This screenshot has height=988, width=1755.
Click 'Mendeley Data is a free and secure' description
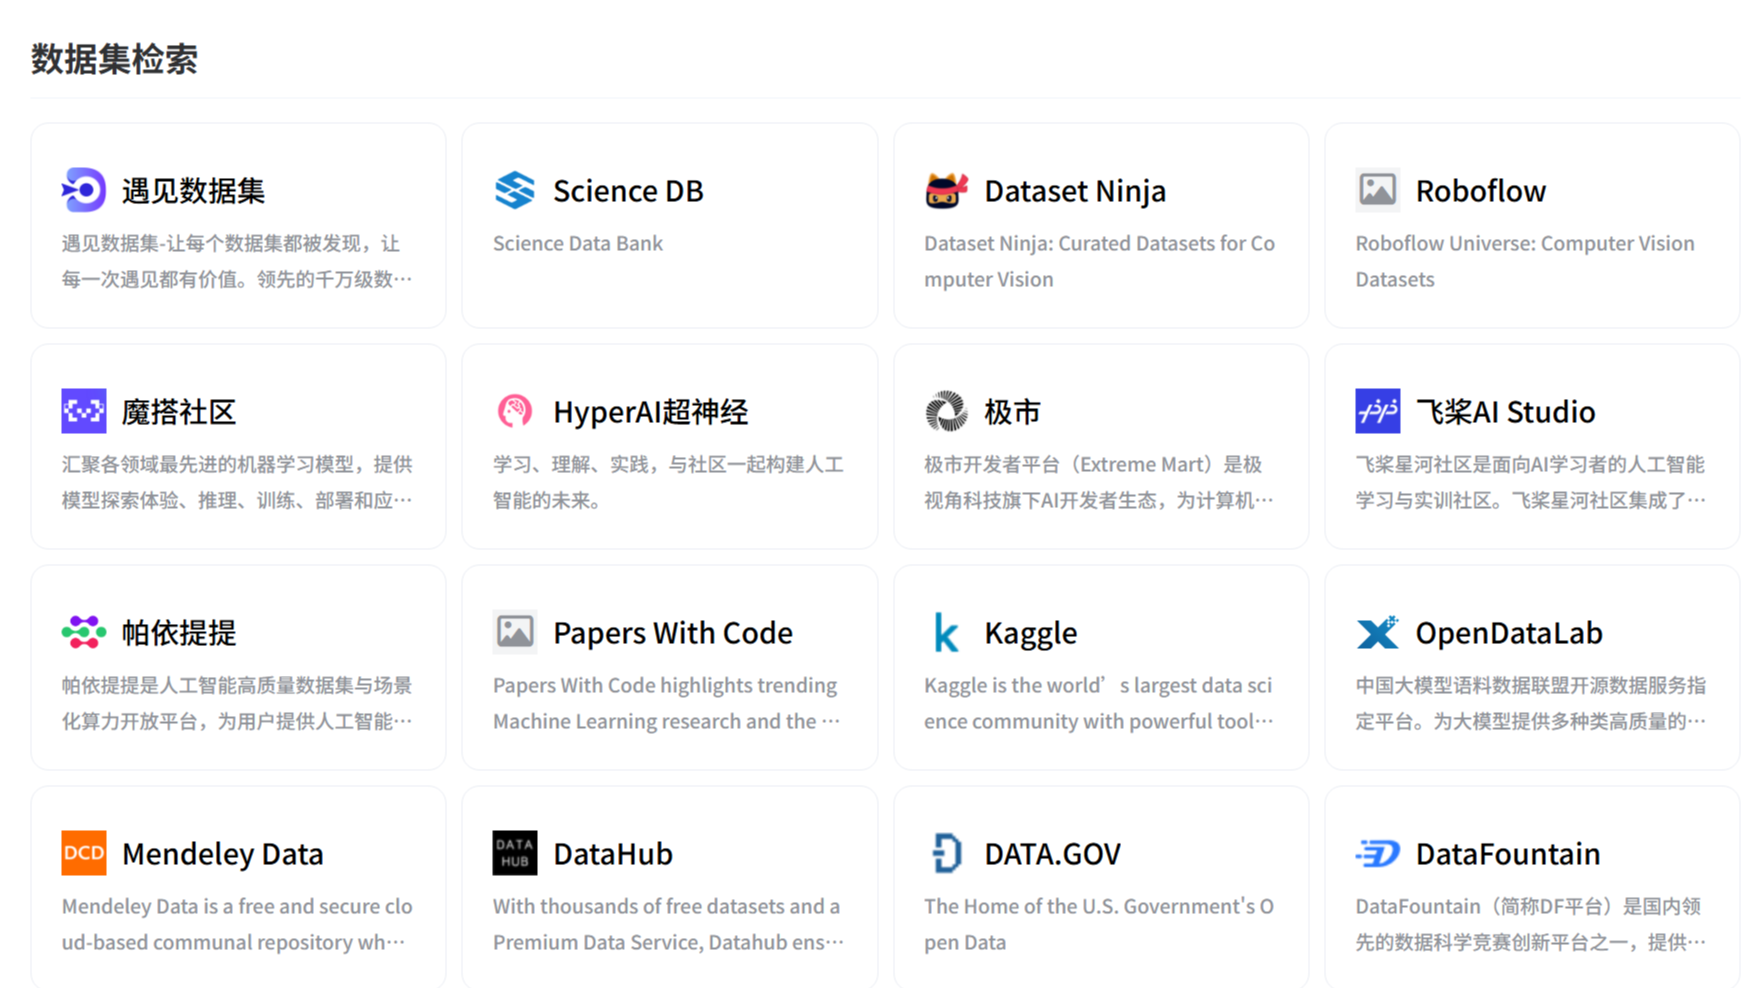click(x=237, y=924)
